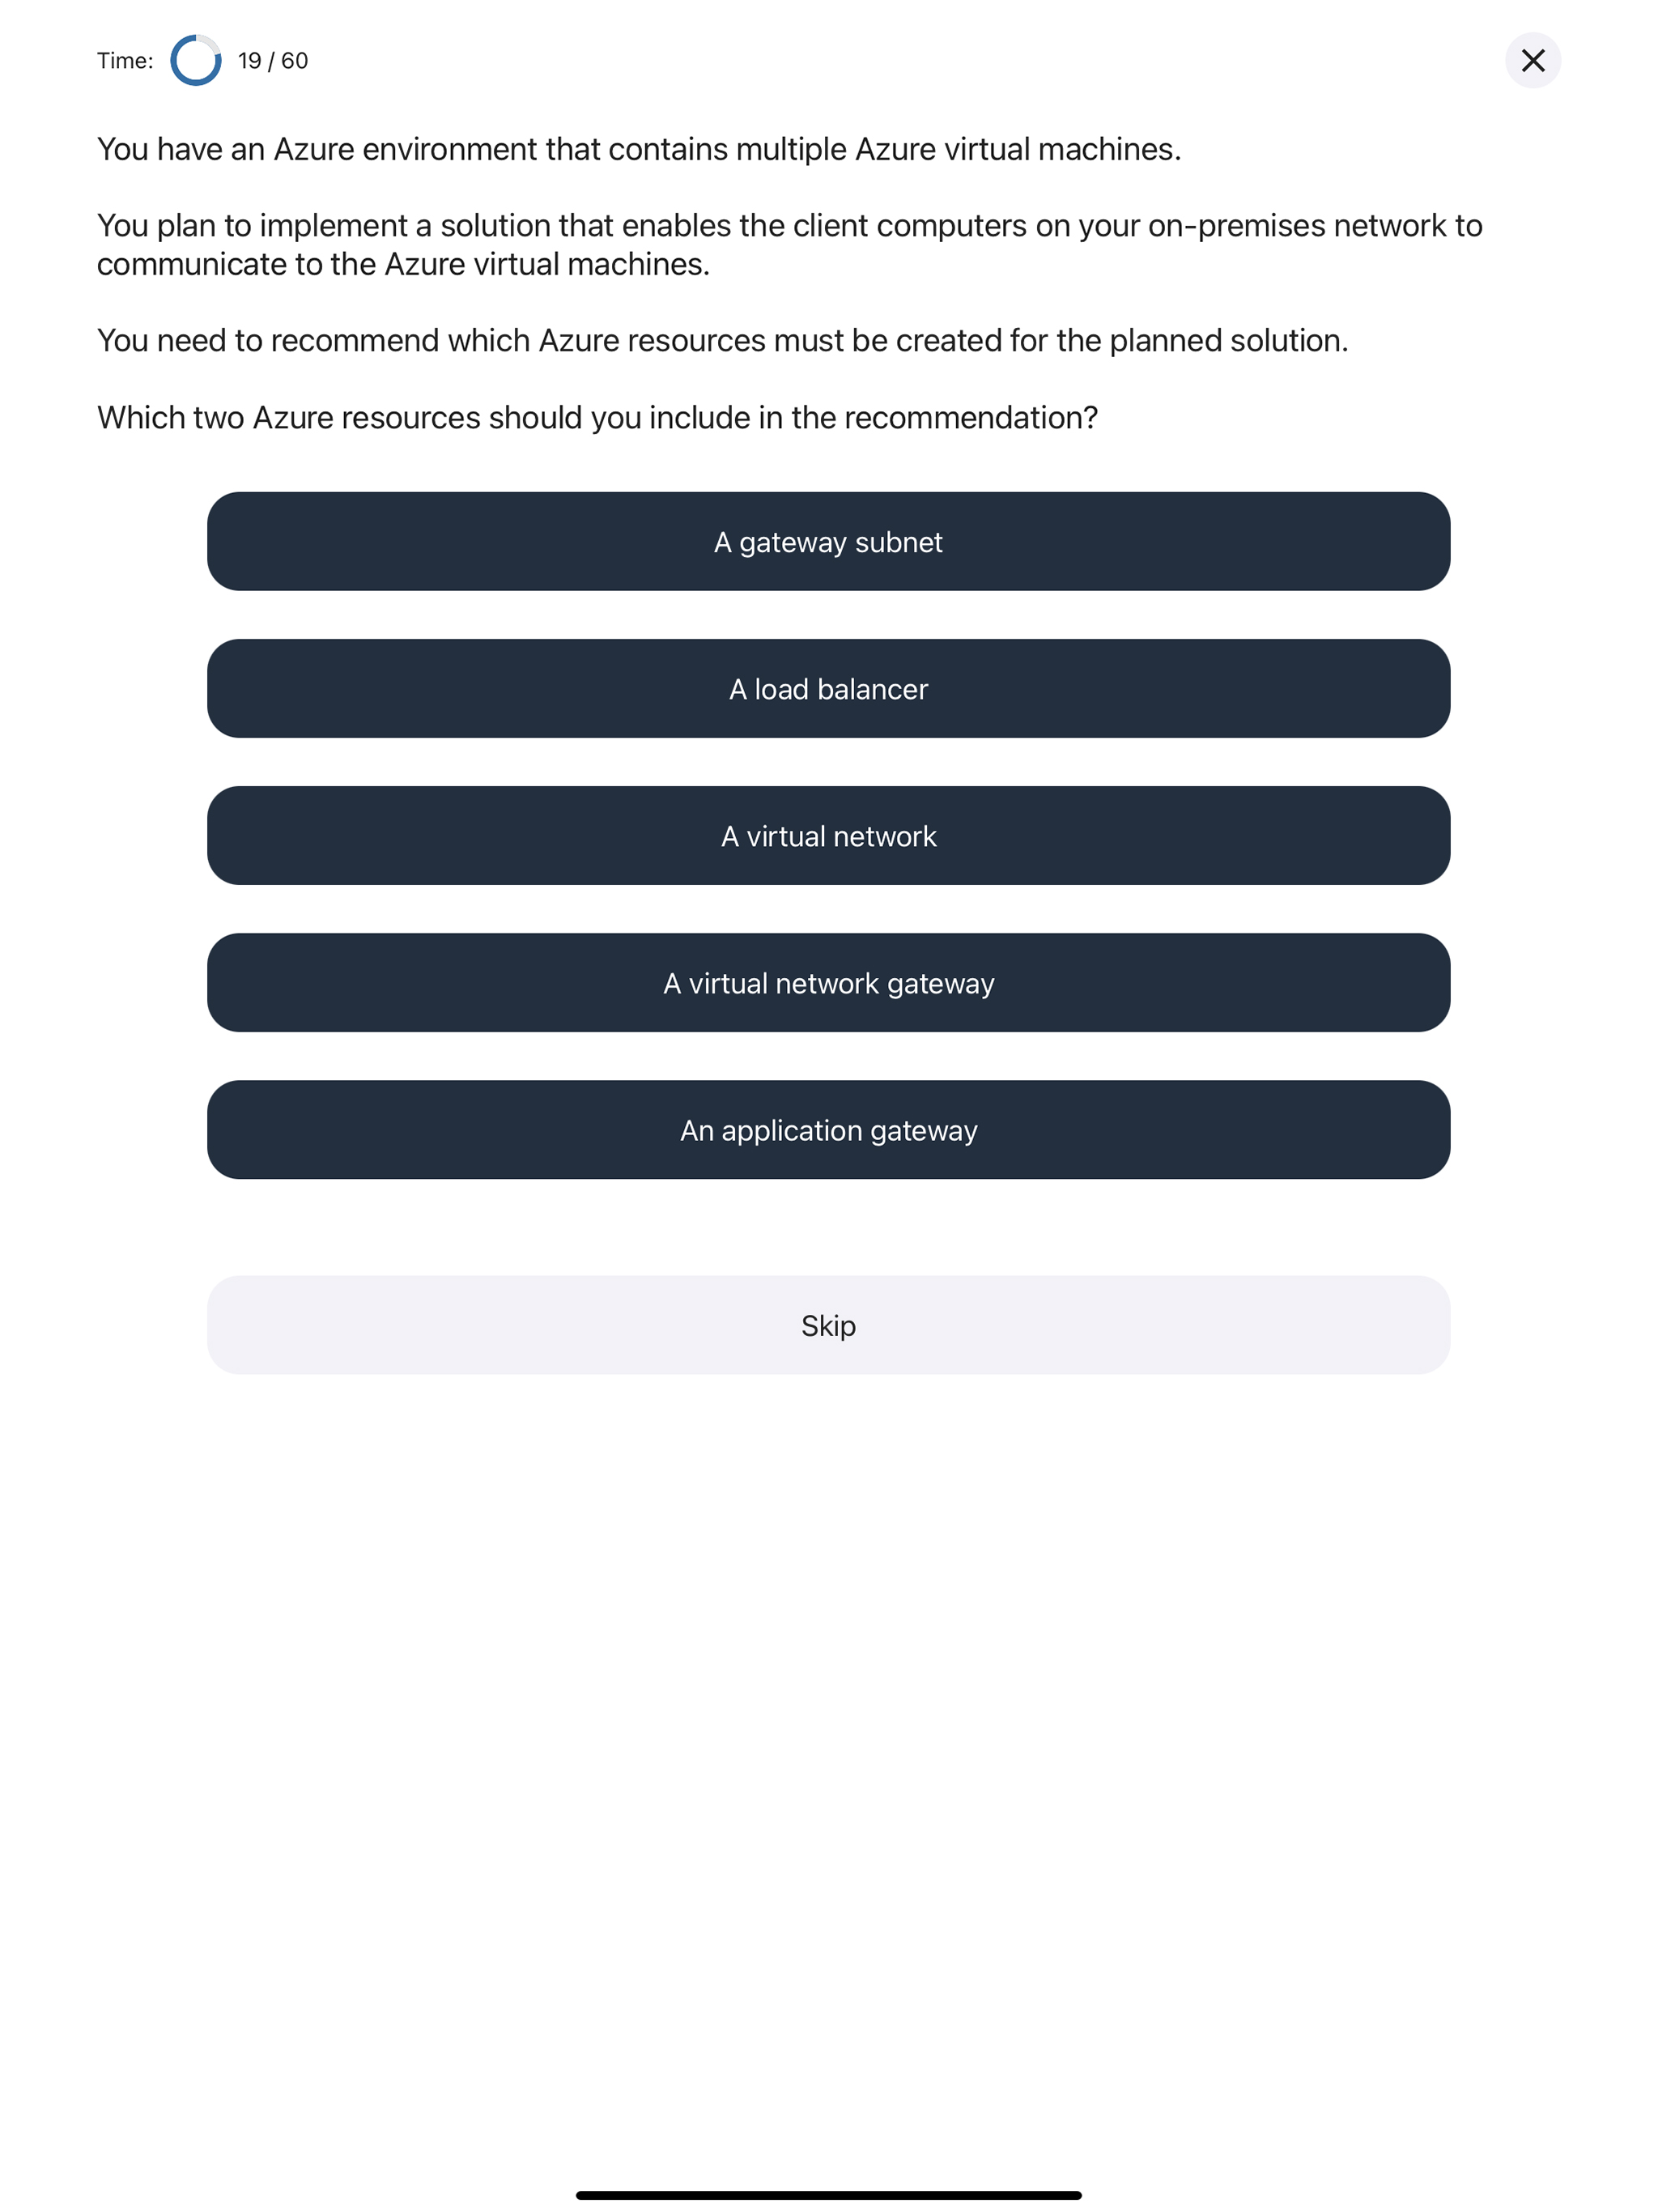Tap the line communicate to the Azure virtual machines

click(x=403, y=264)
